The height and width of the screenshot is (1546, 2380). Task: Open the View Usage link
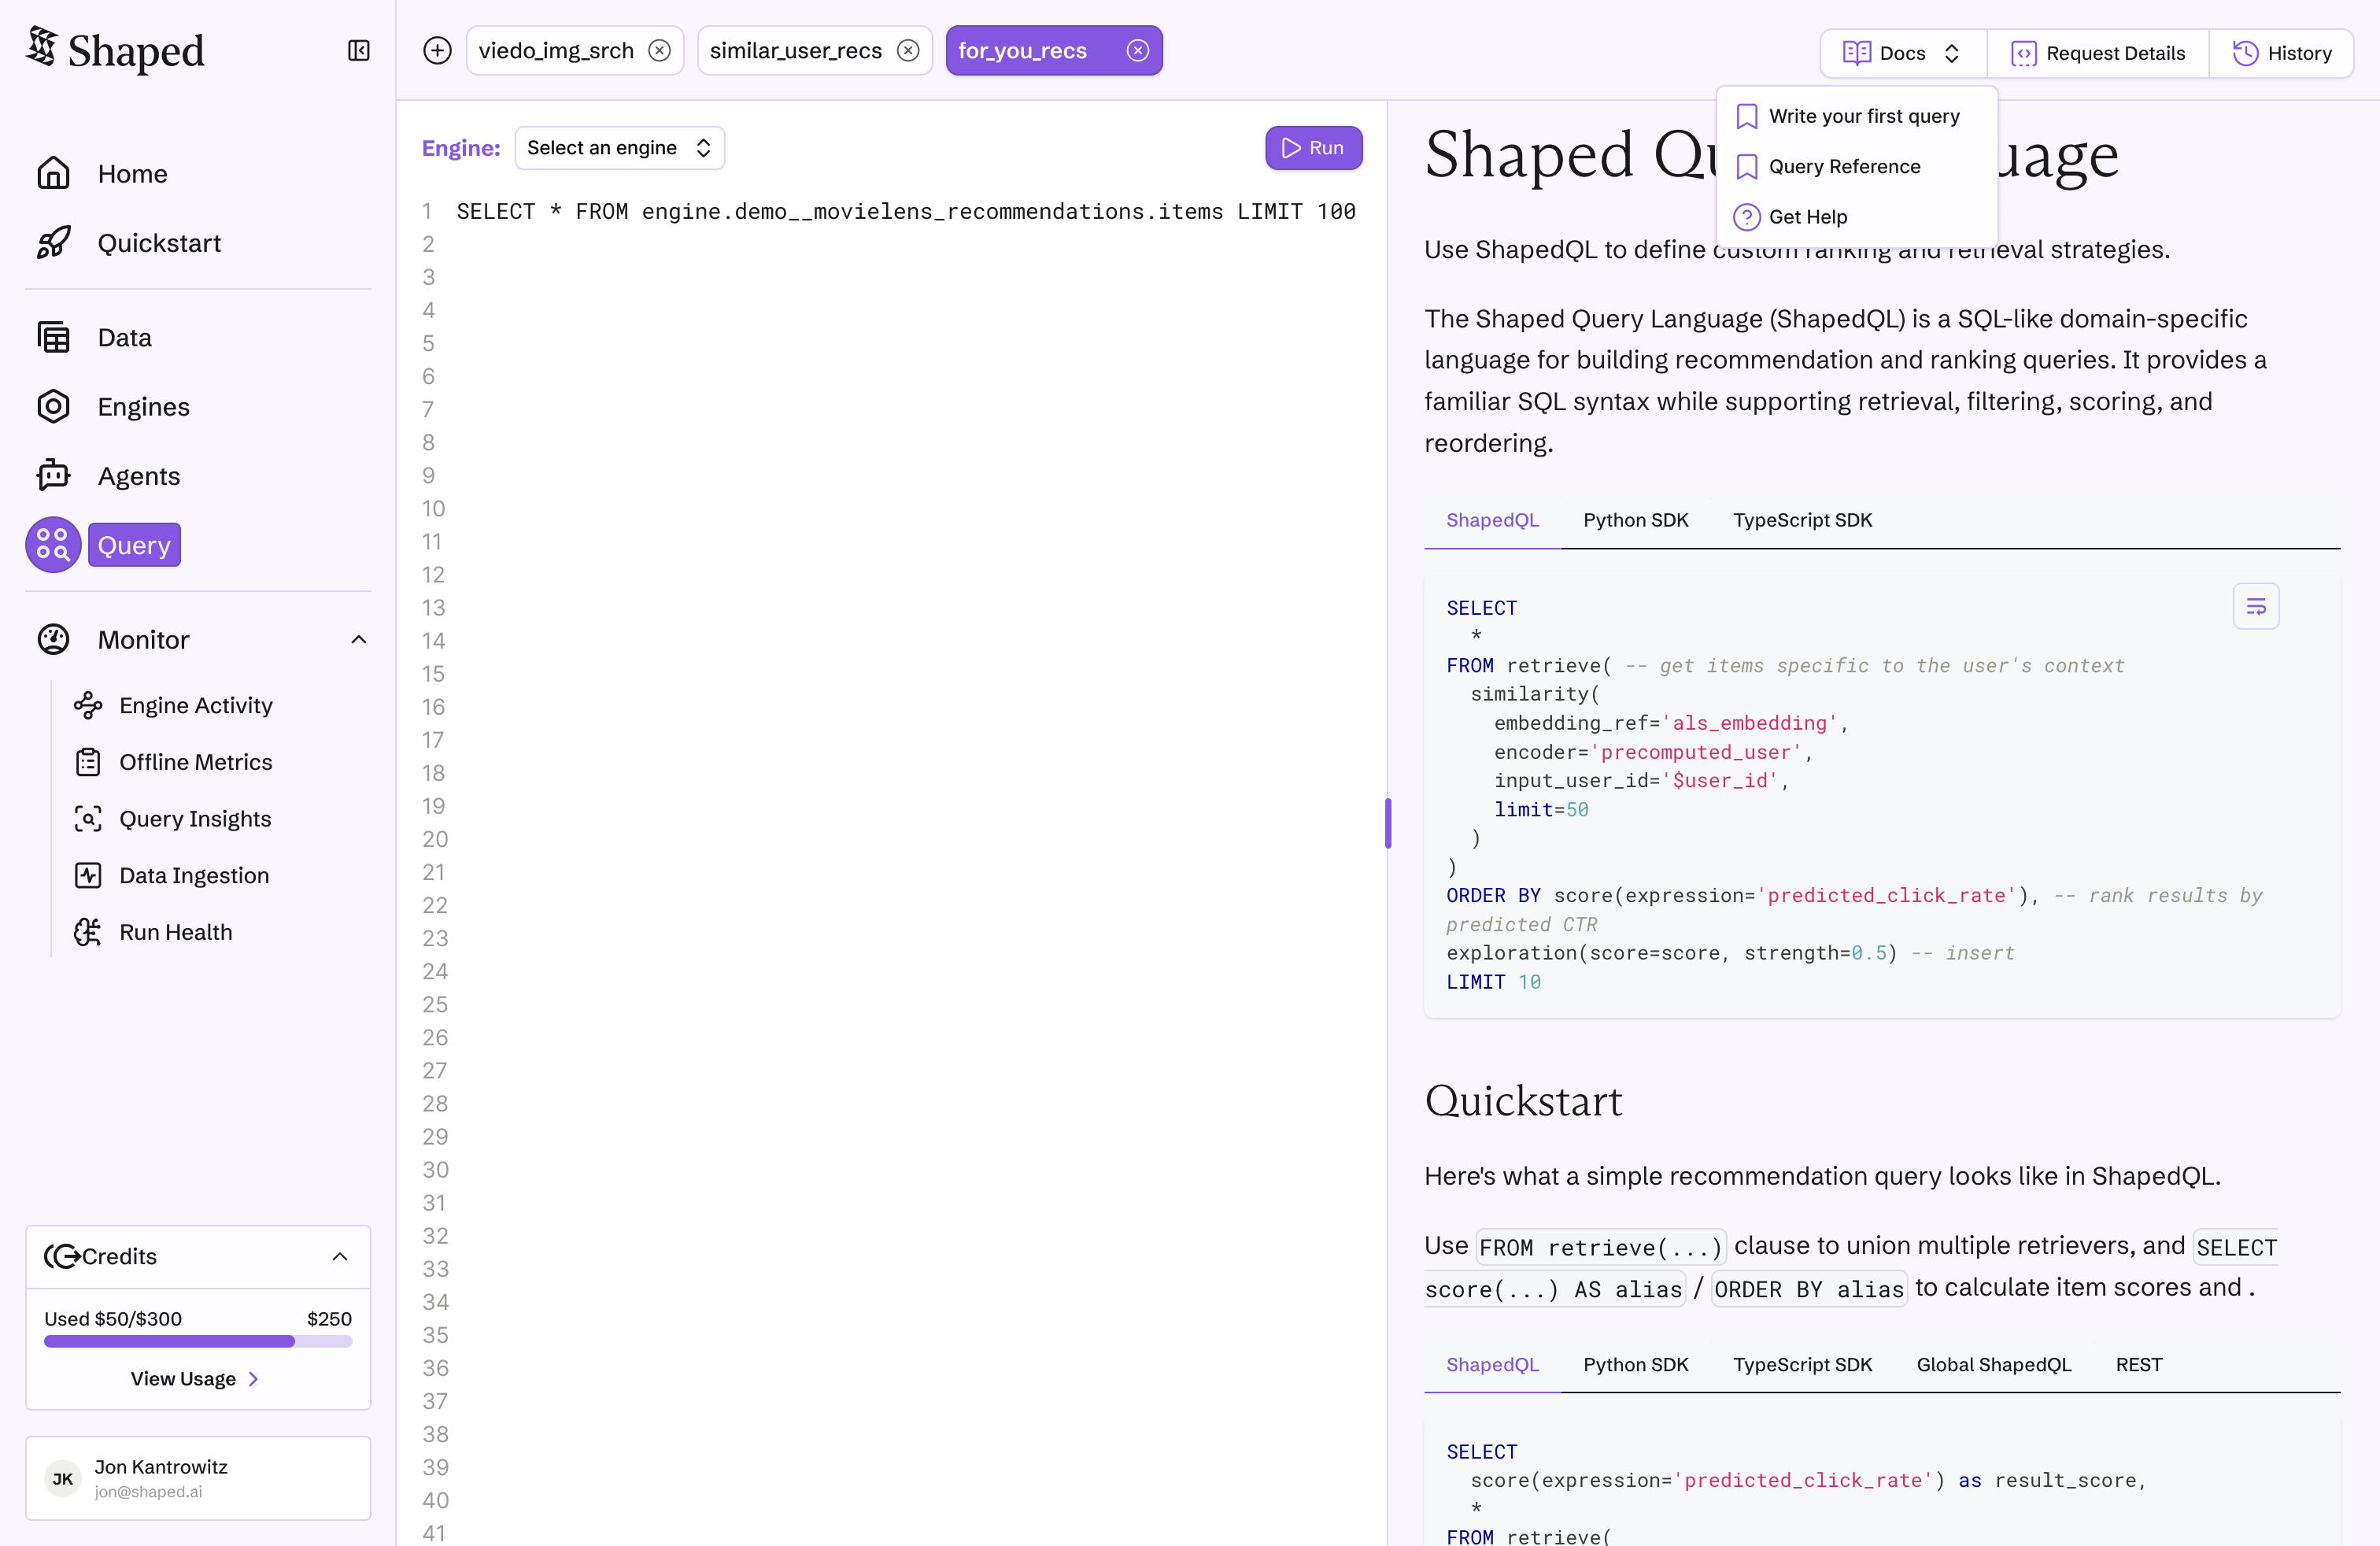click(196, 1379)
